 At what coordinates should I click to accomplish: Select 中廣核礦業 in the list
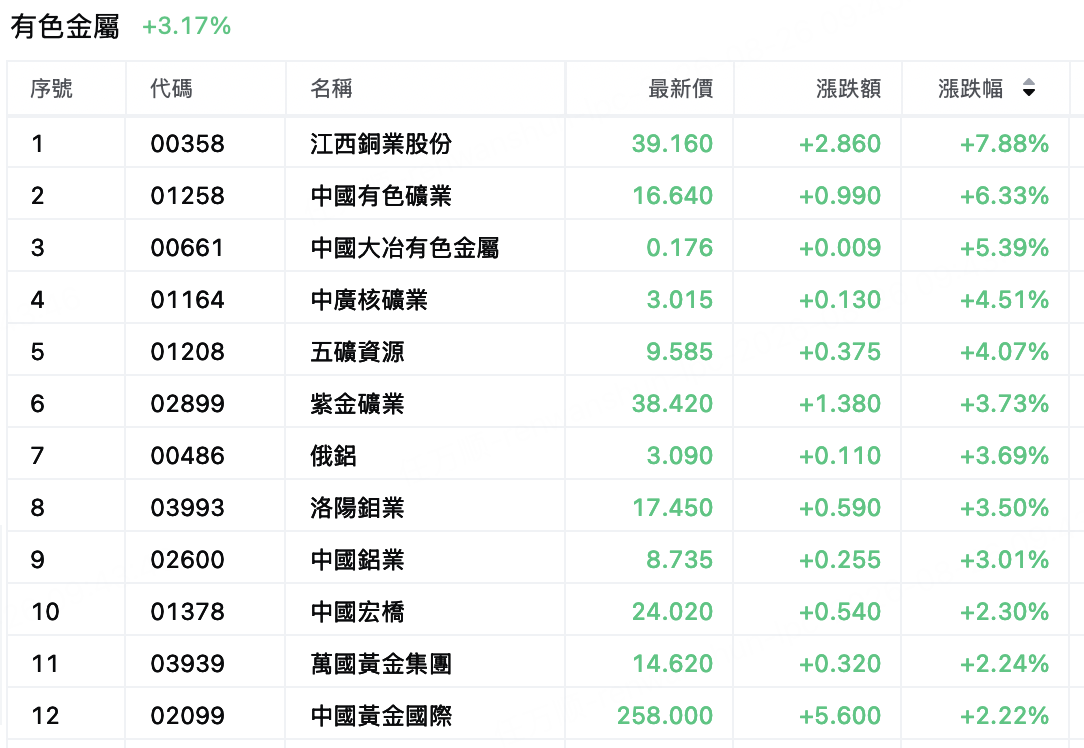coord(369,299)
